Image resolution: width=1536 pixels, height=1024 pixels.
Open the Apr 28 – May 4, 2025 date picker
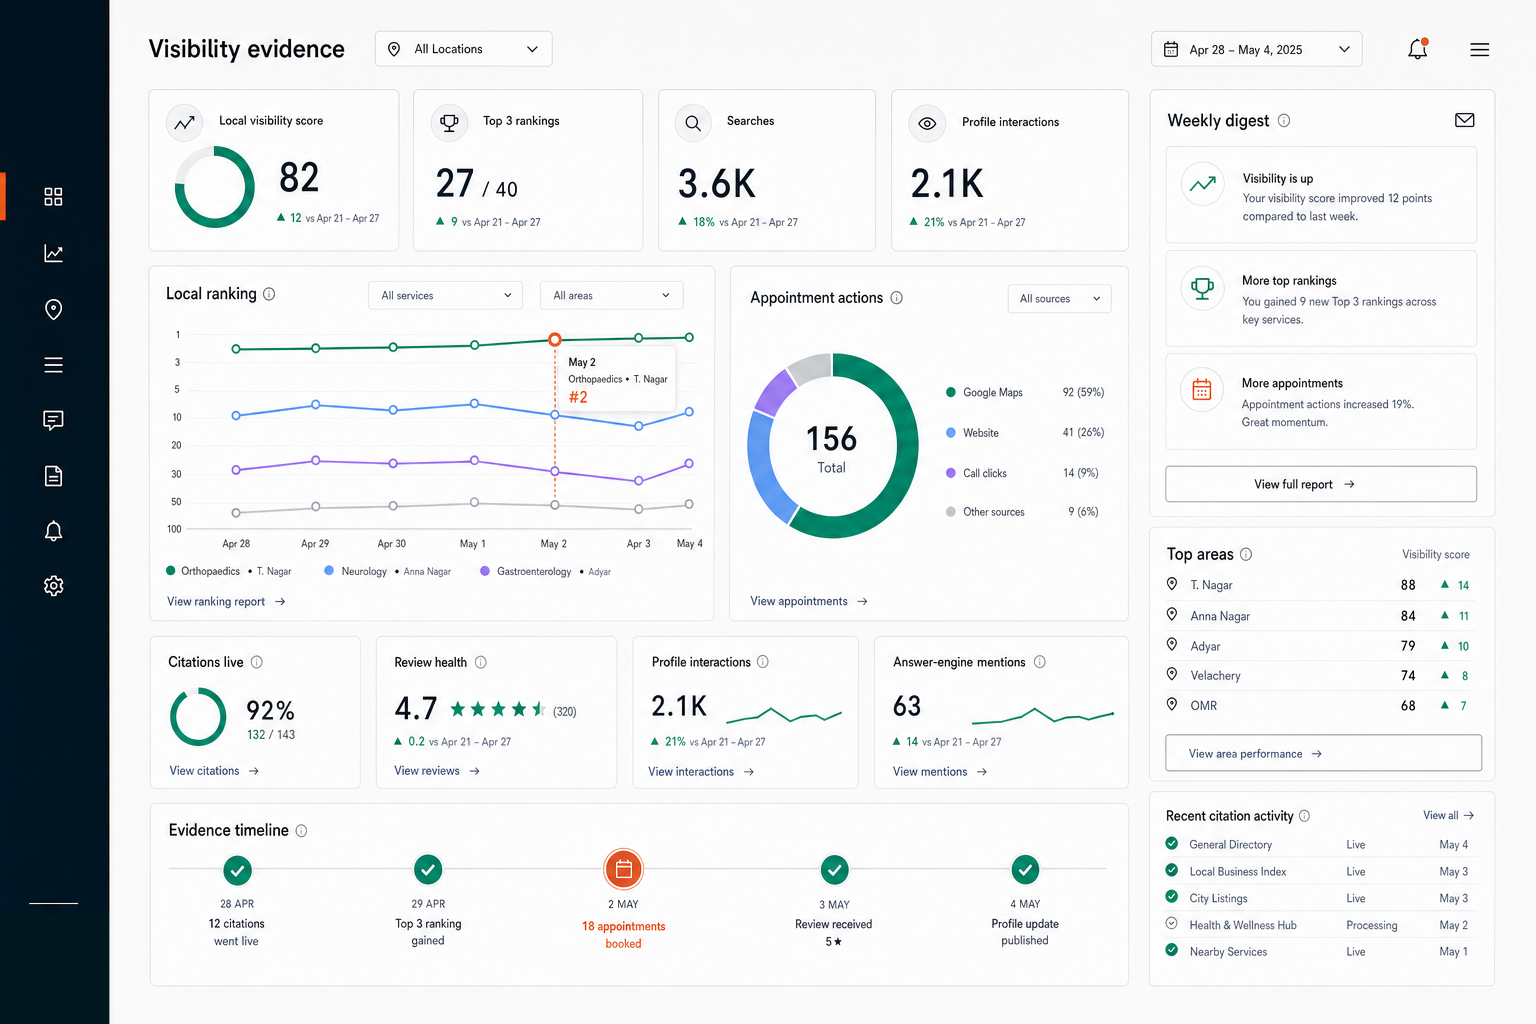pyautogui.click(x=1257, y=49)
